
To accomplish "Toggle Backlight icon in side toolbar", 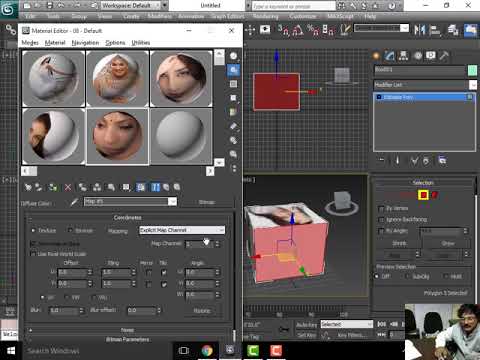I will point(234,70).
